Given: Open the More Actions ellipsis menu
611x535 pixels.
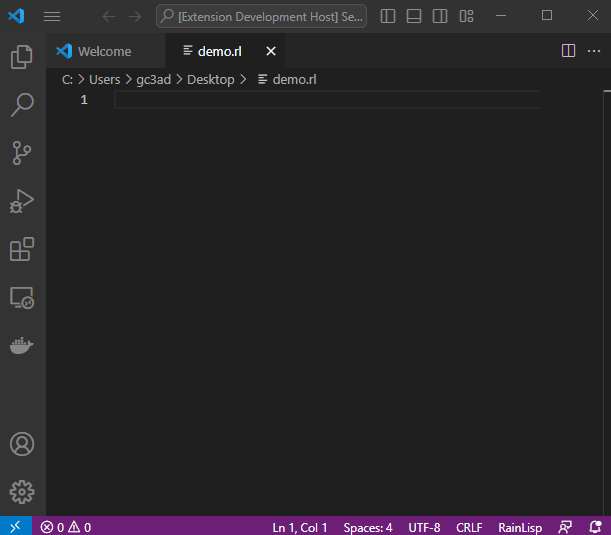Looking at the screenshot, I should coord(594,51).
